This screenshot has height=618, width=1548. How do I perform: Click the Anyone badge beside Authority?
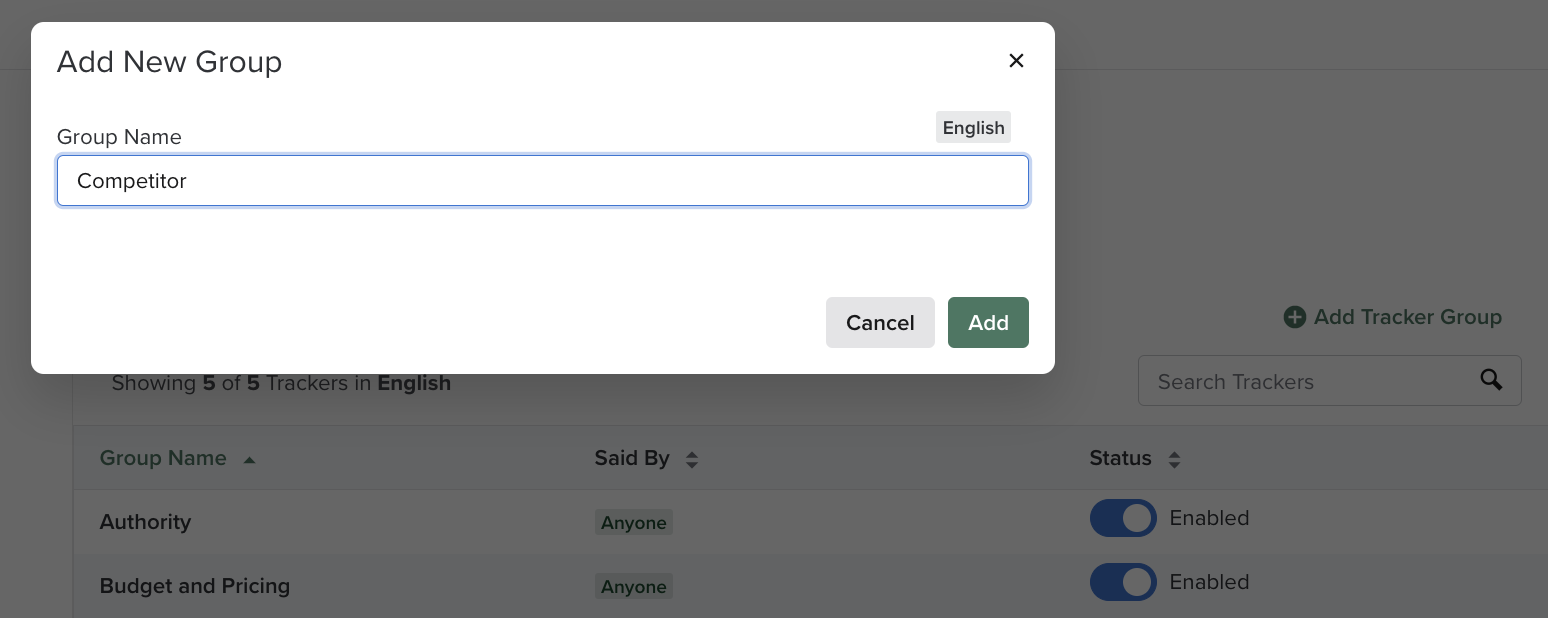pyautogui.click(x=633, y=521)
